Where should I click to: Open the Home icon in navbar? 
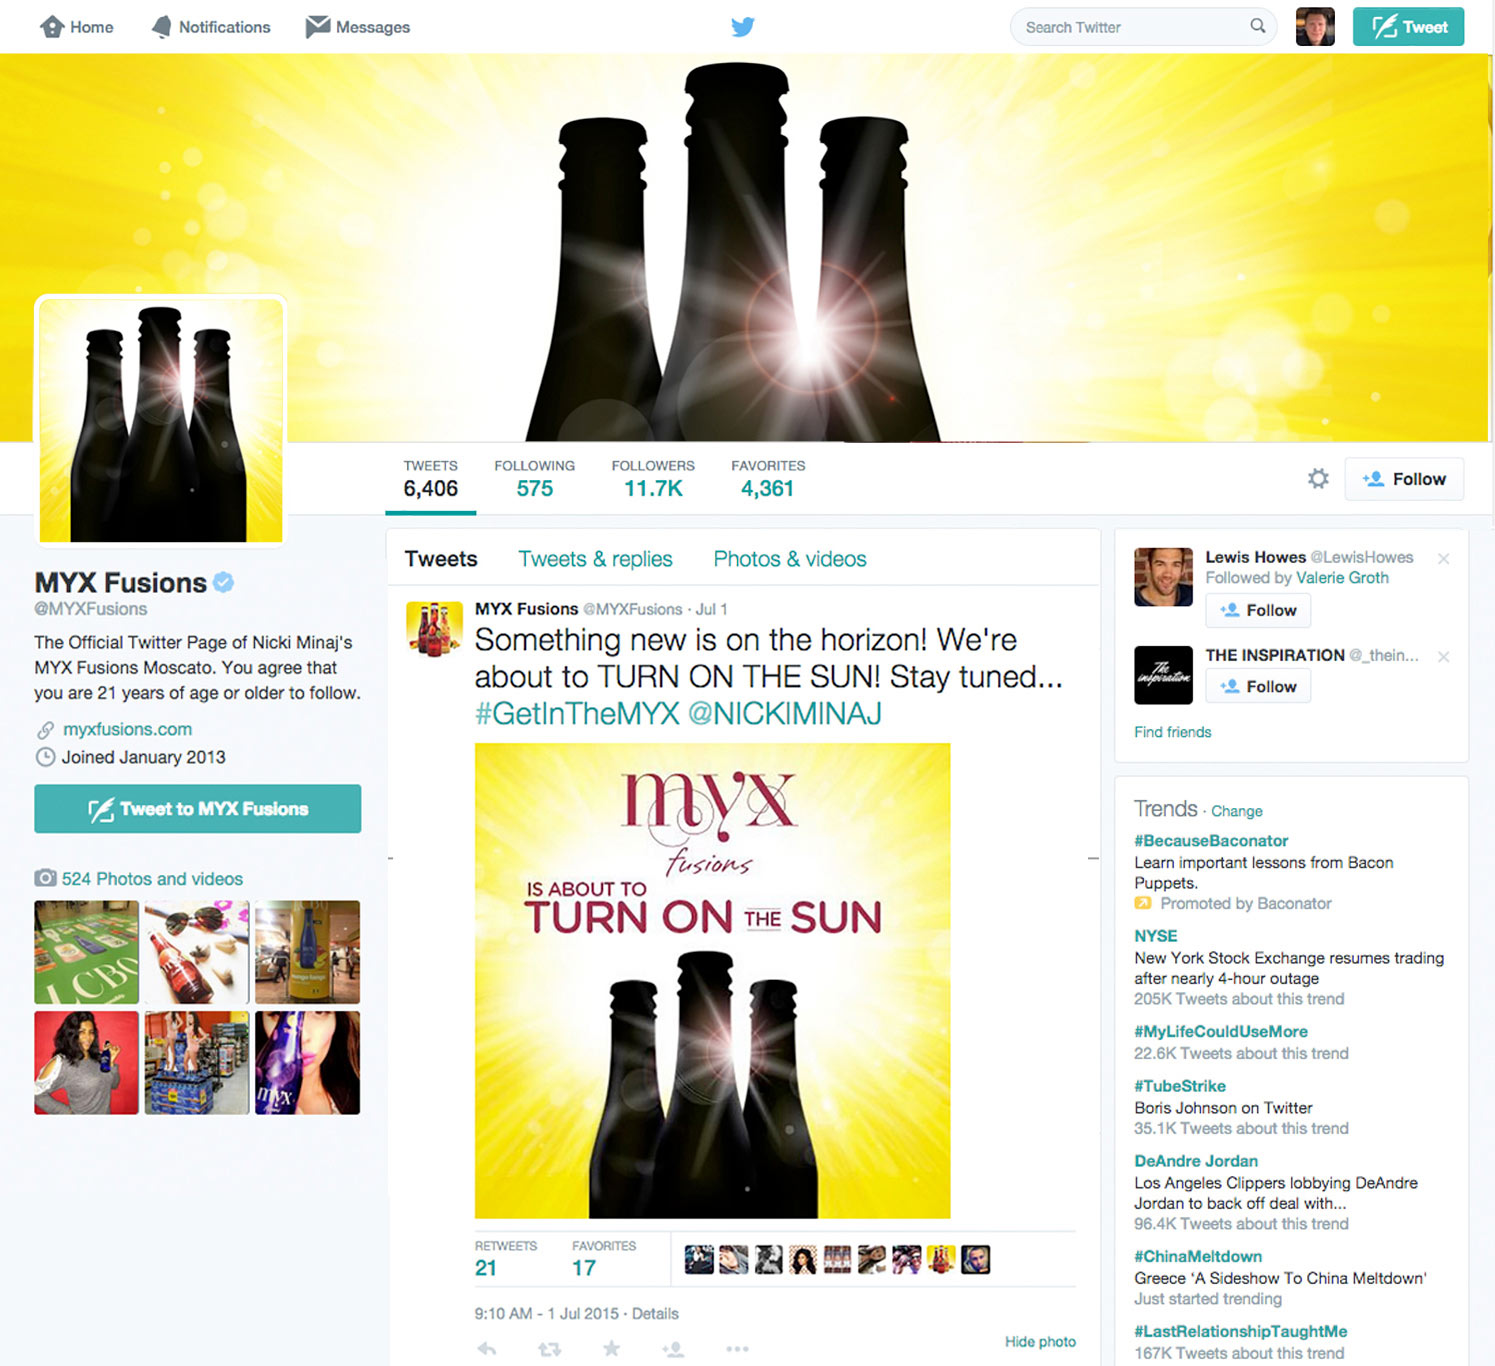pos(52,27)
